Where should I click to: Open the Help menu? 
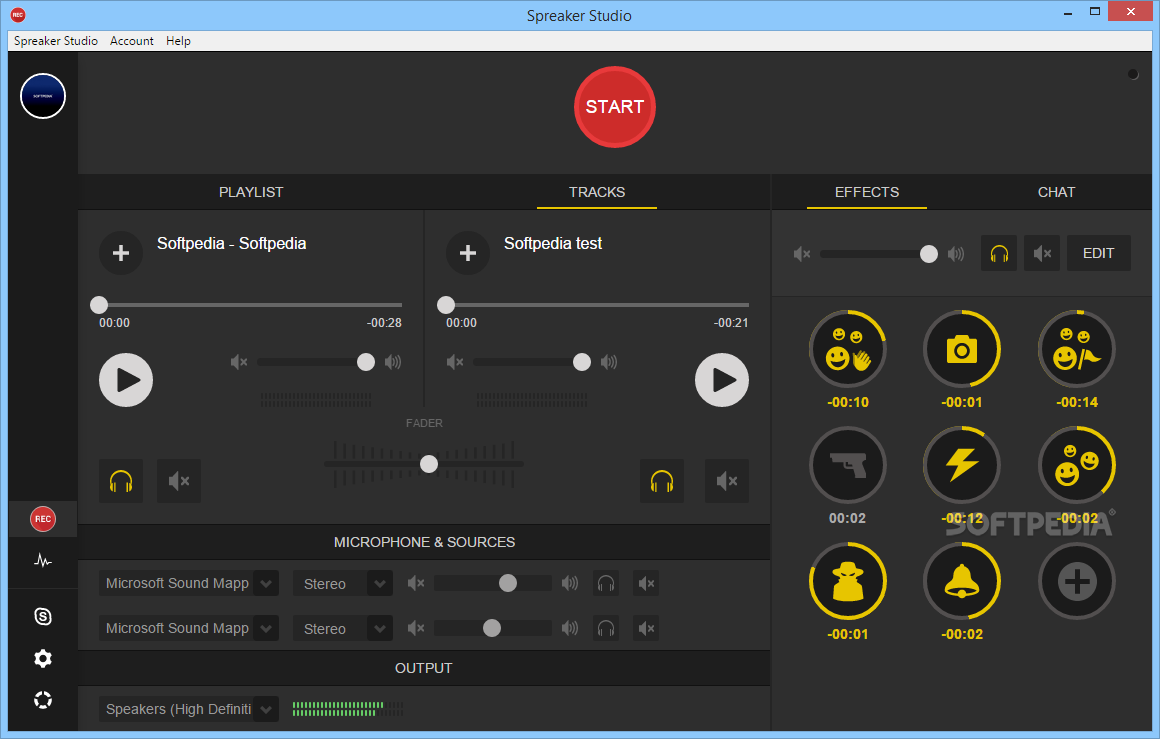click(178, 41)
